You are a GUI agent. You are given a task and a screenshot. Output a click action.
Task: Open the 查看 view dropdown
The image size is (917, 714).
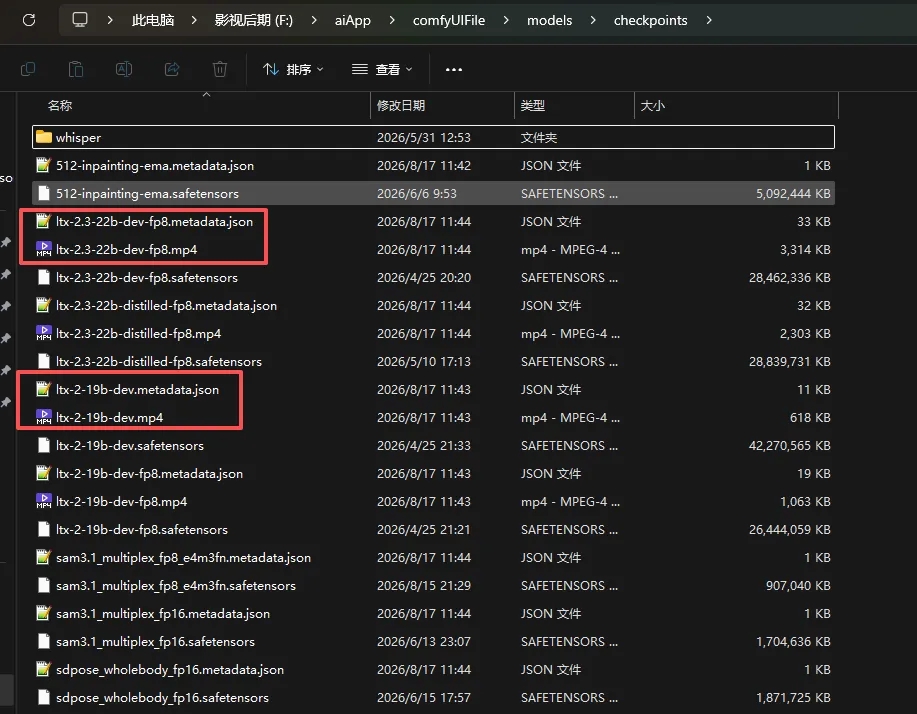coord(382,70)
